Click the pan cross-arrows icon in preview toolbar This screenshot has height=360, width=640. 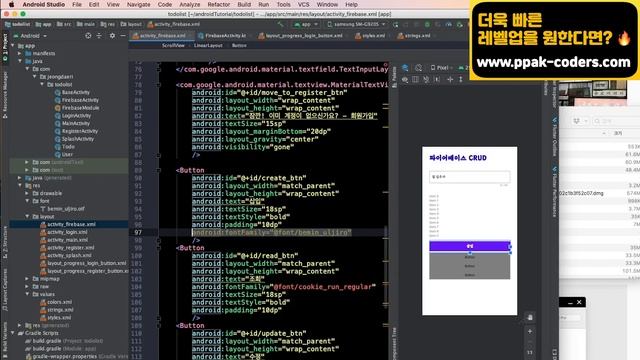pos(450,80)
